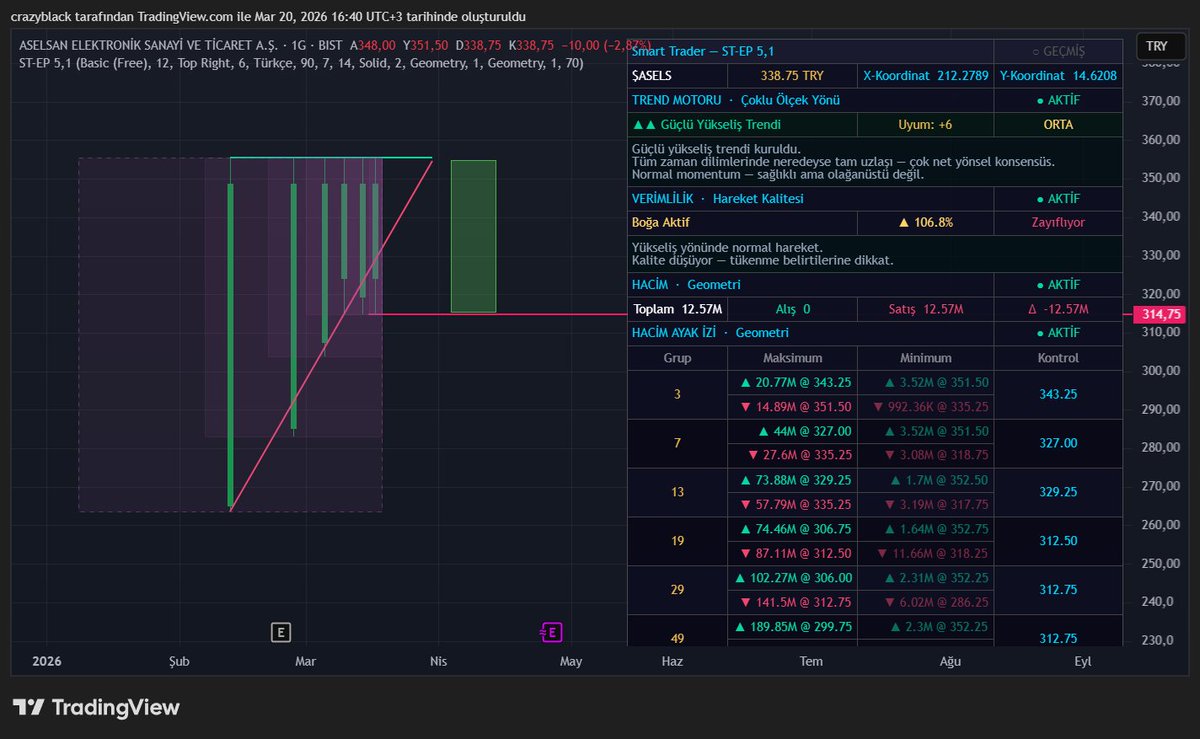This screenshot has height=739, width=1200.
Task: Click the 343.25 Kontrol value
Action: 1058,395
